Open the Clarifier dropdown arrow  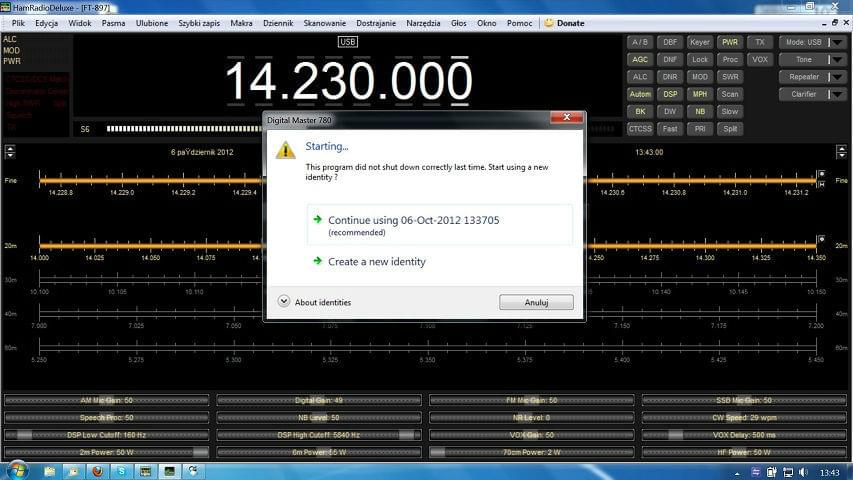coord(838,94)
